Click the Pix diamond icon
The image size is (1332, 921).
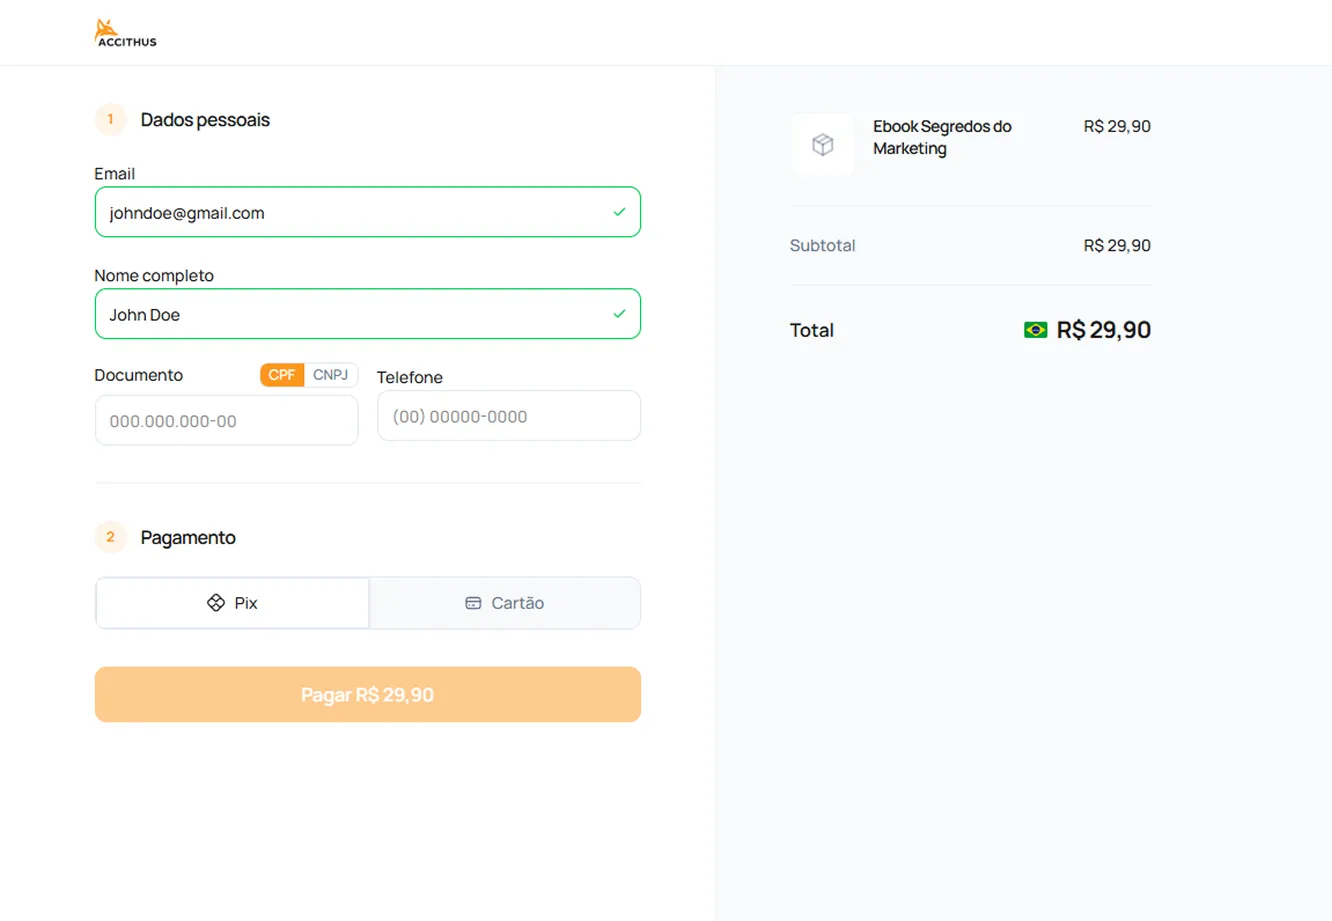click(215, 603)
